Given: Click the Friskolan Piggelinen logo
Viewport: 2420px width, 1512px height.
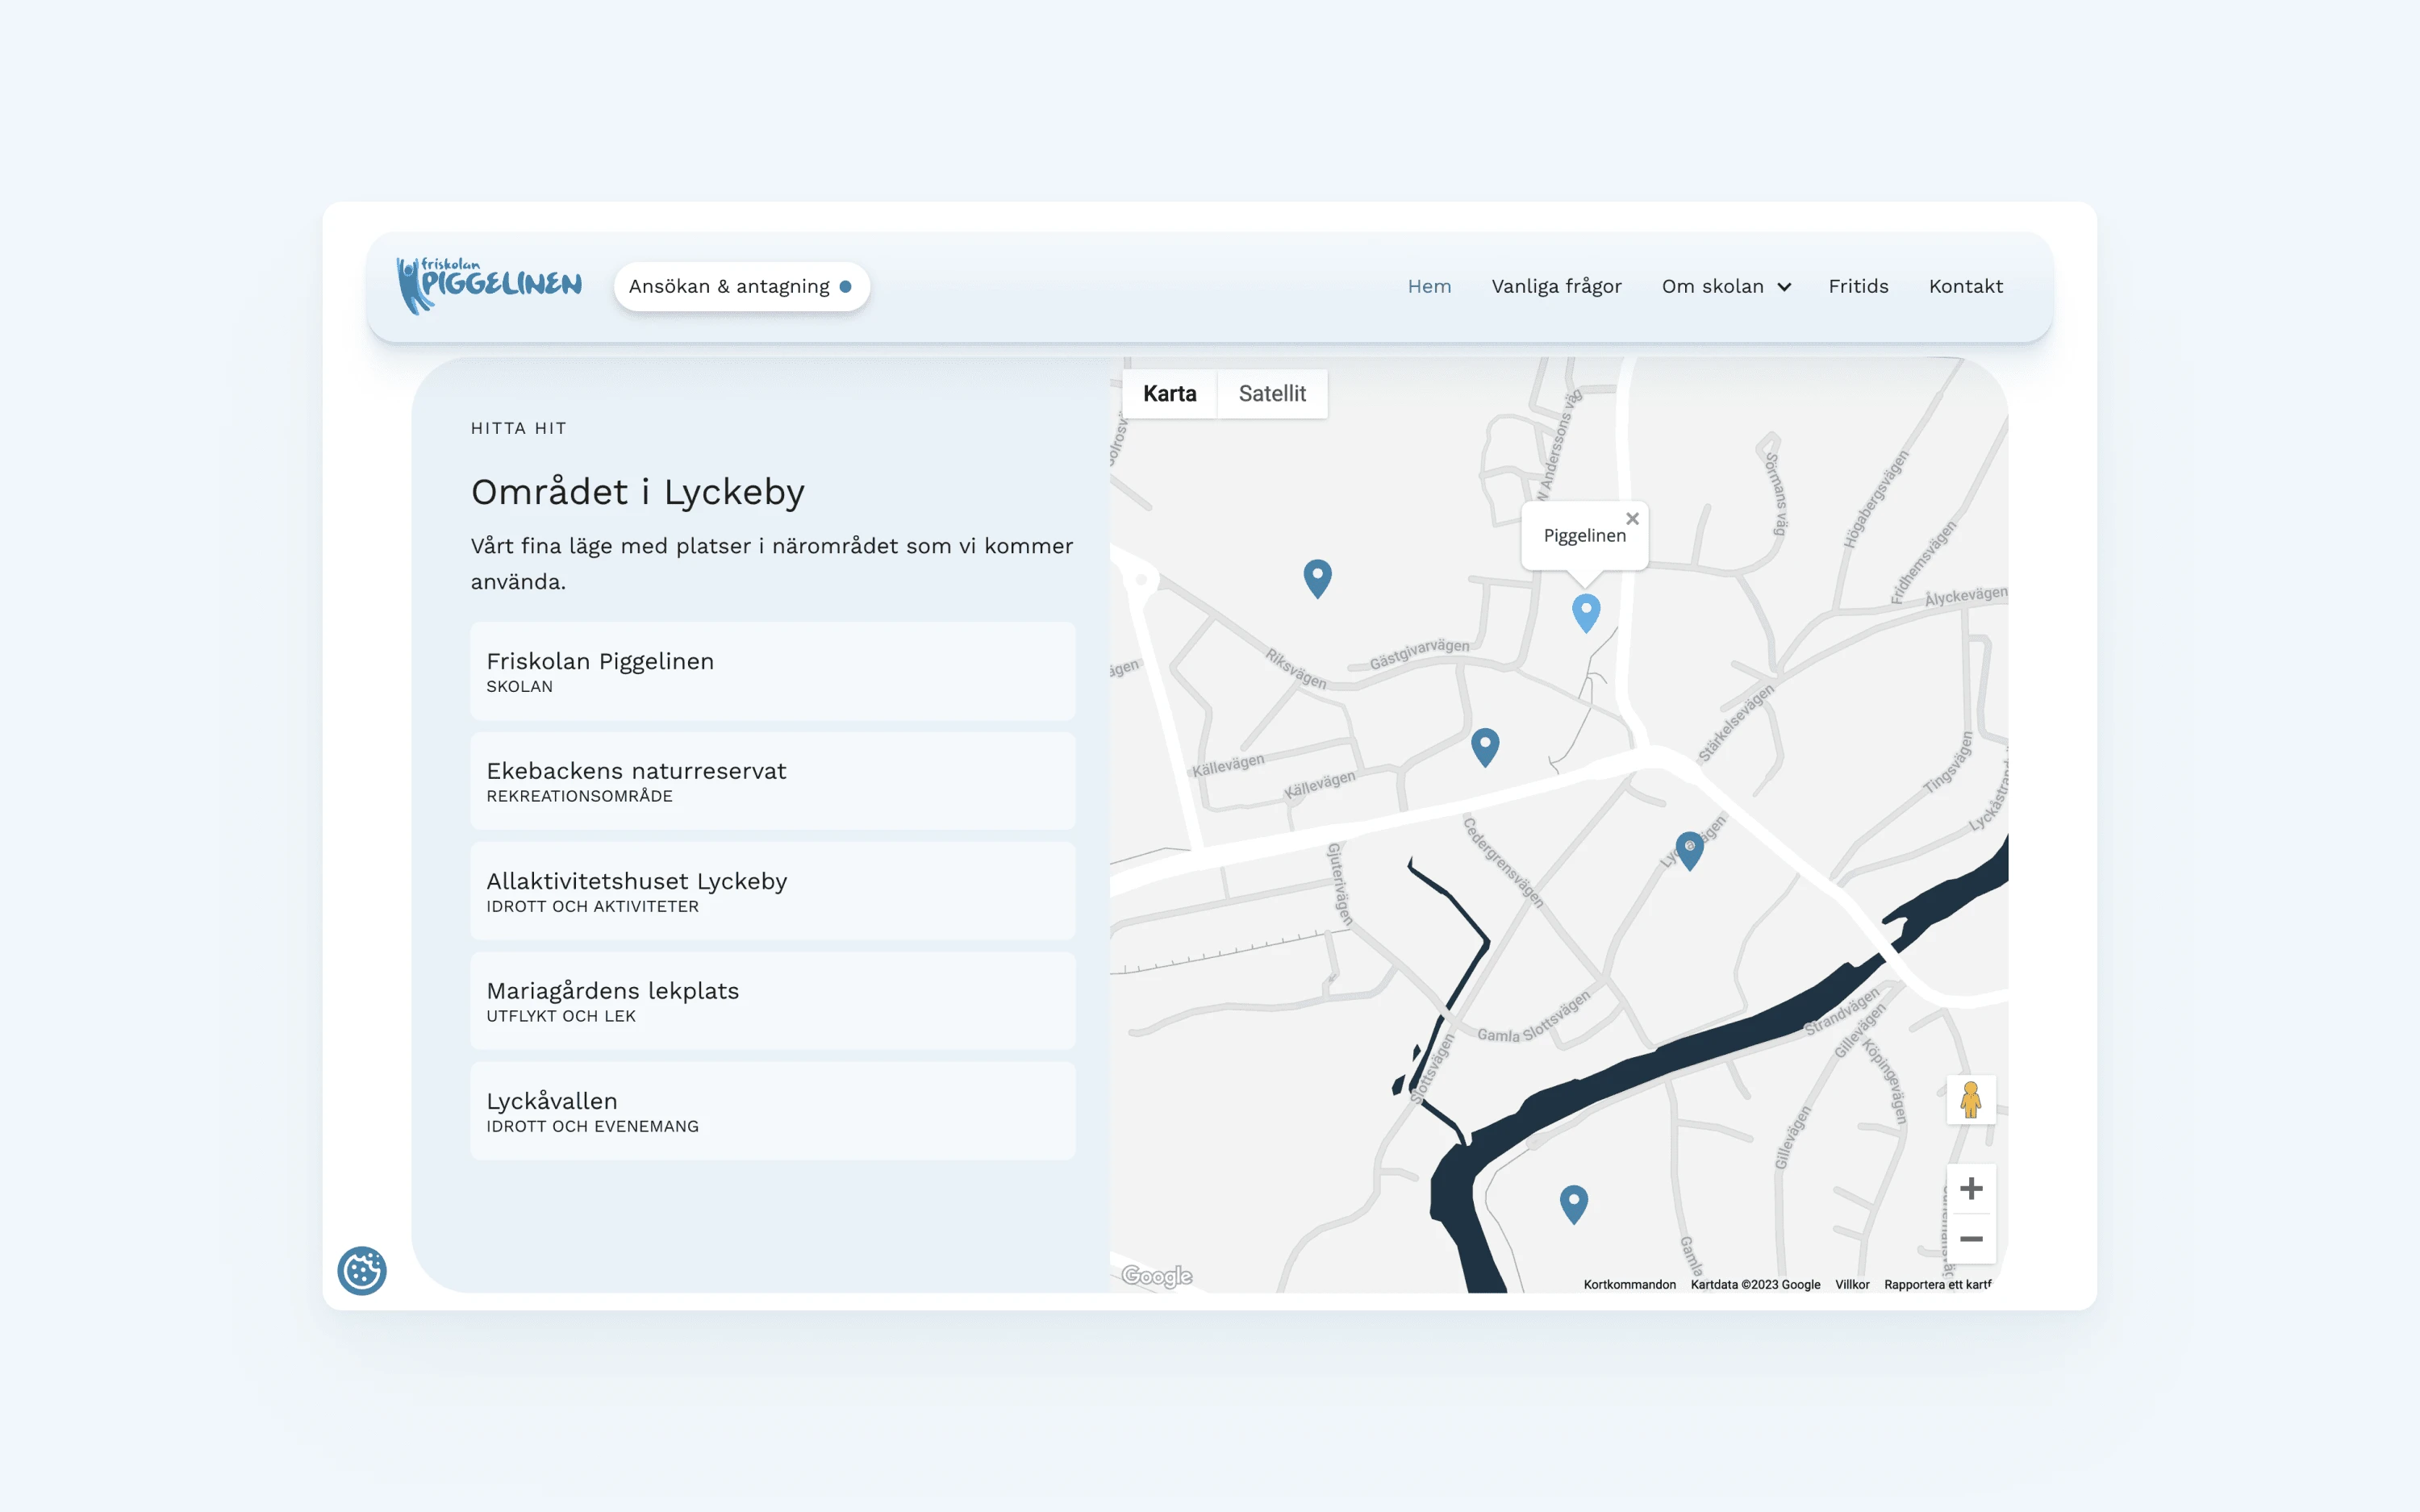Looking at the screenshot, I should click(x=488, y=285).
